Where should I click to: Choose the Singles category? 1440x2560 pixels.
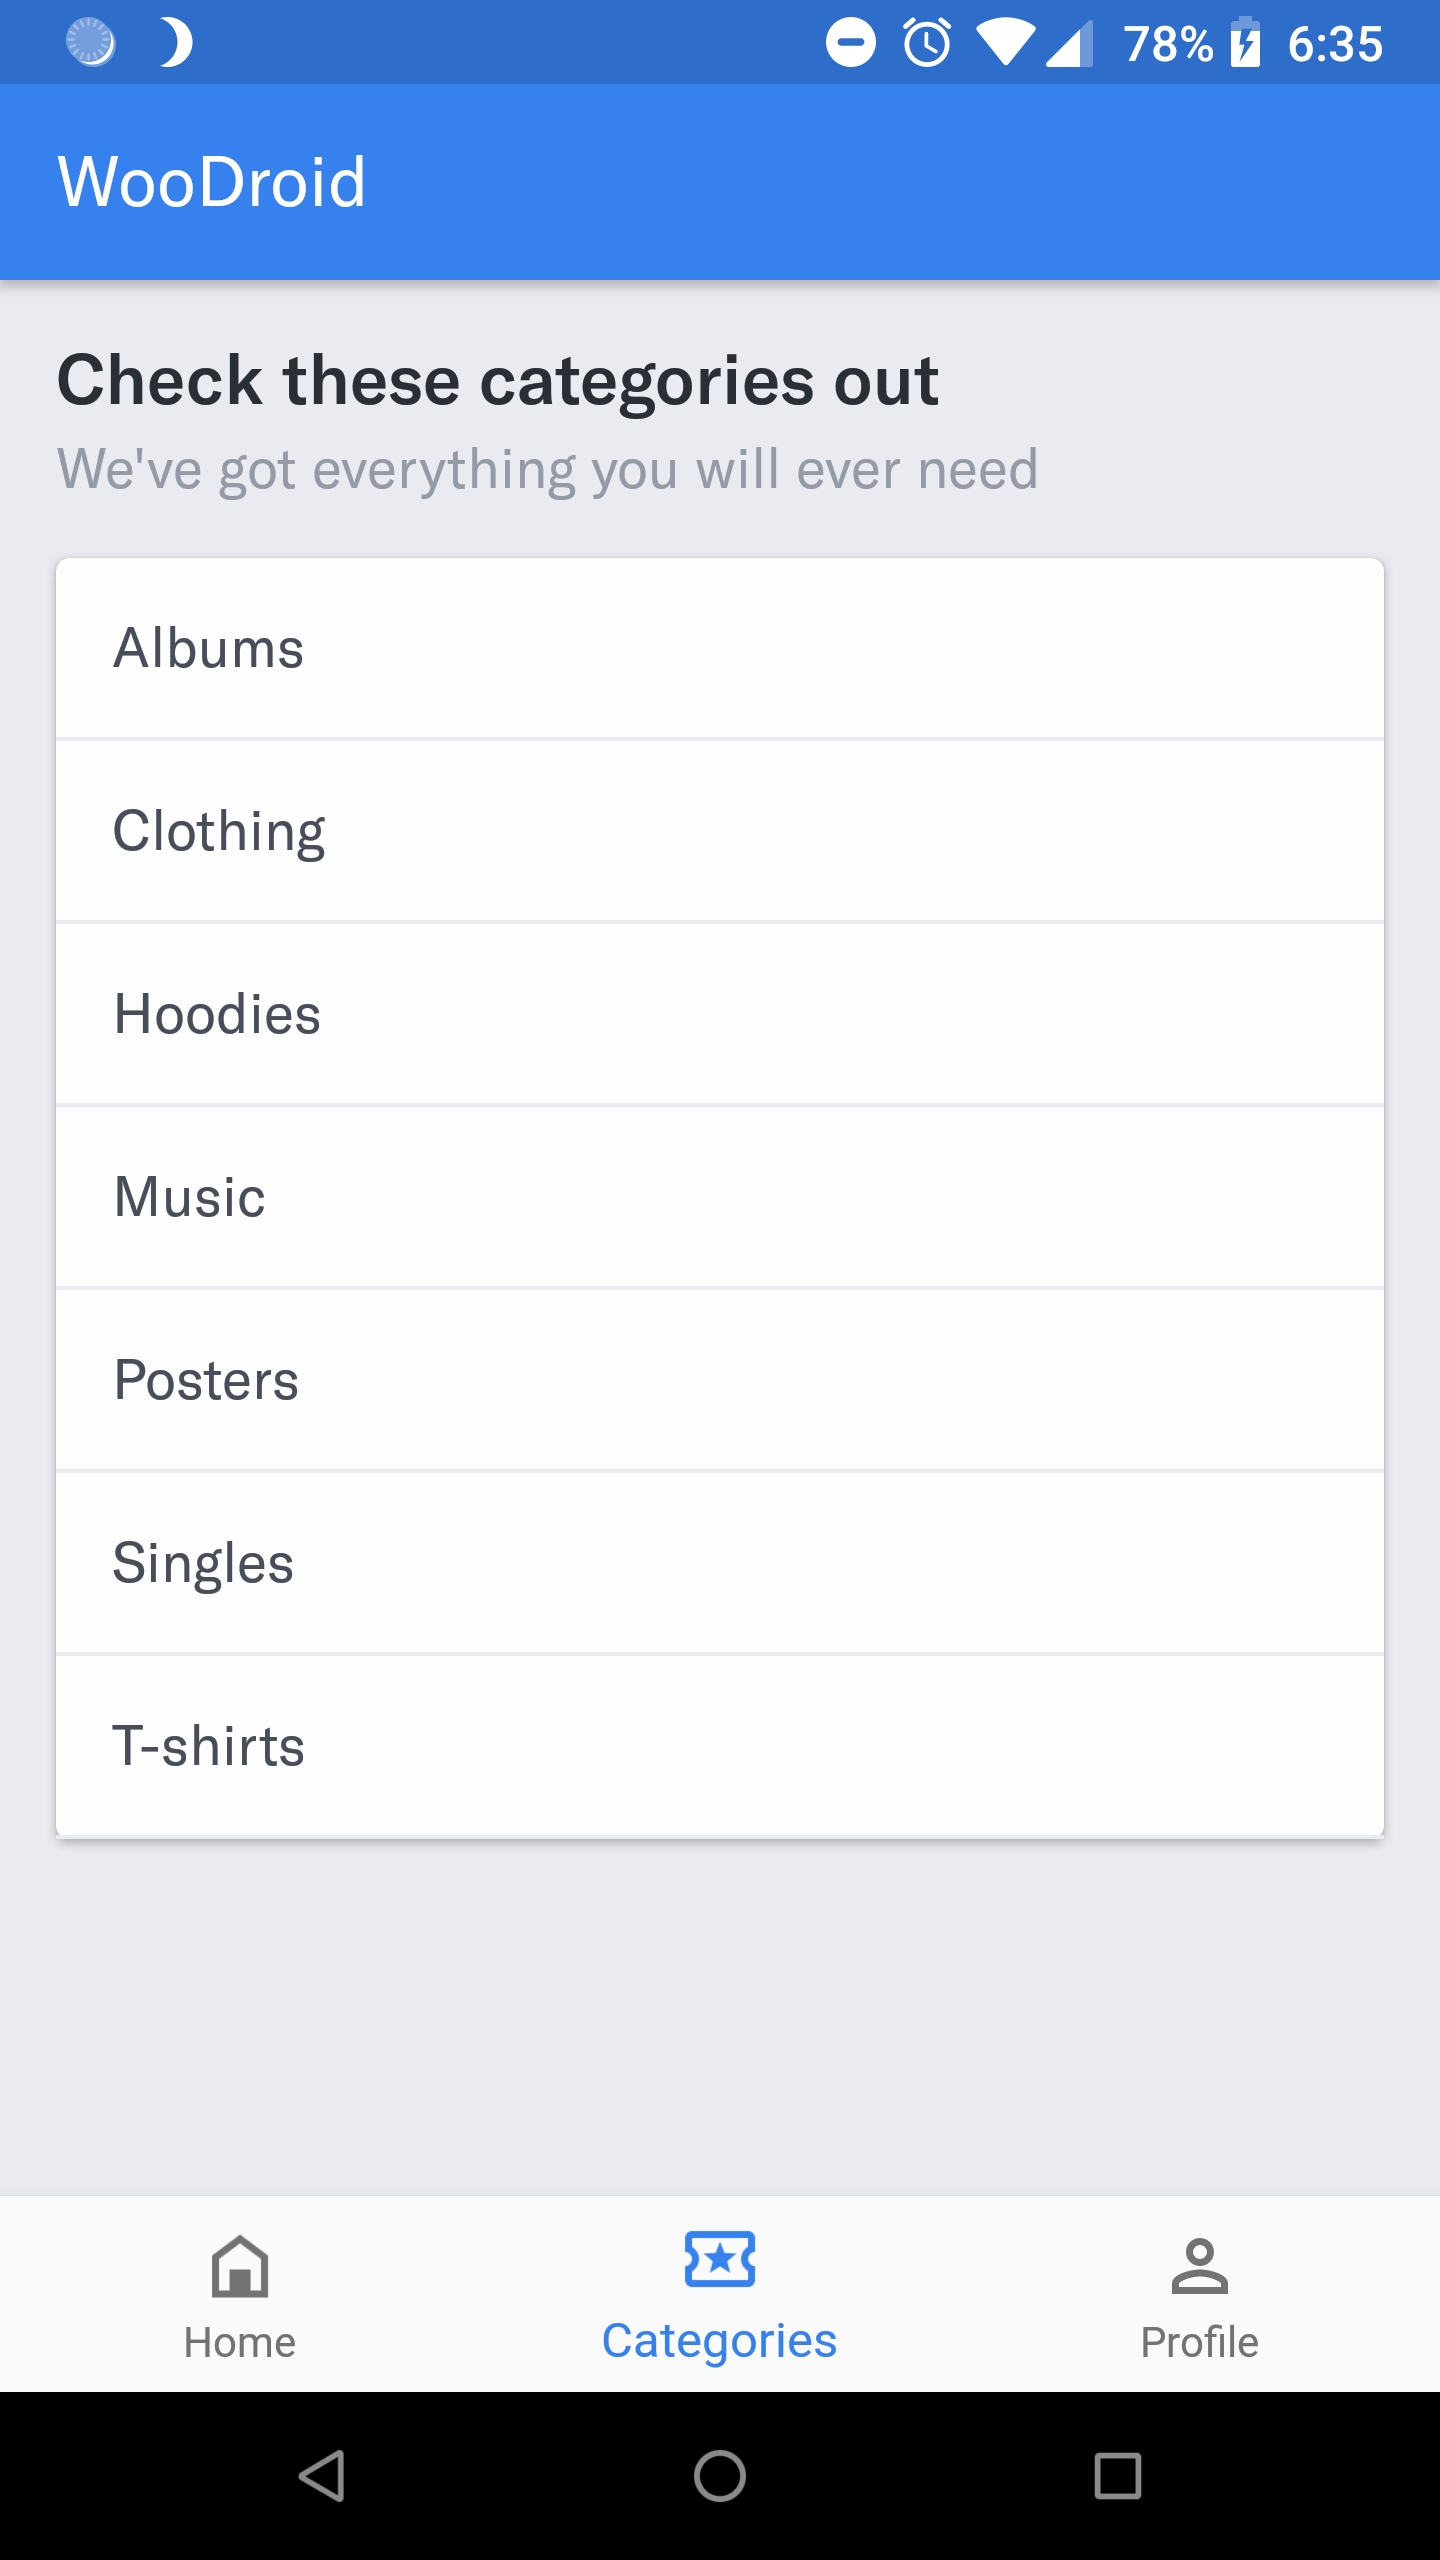[720, 1563]
